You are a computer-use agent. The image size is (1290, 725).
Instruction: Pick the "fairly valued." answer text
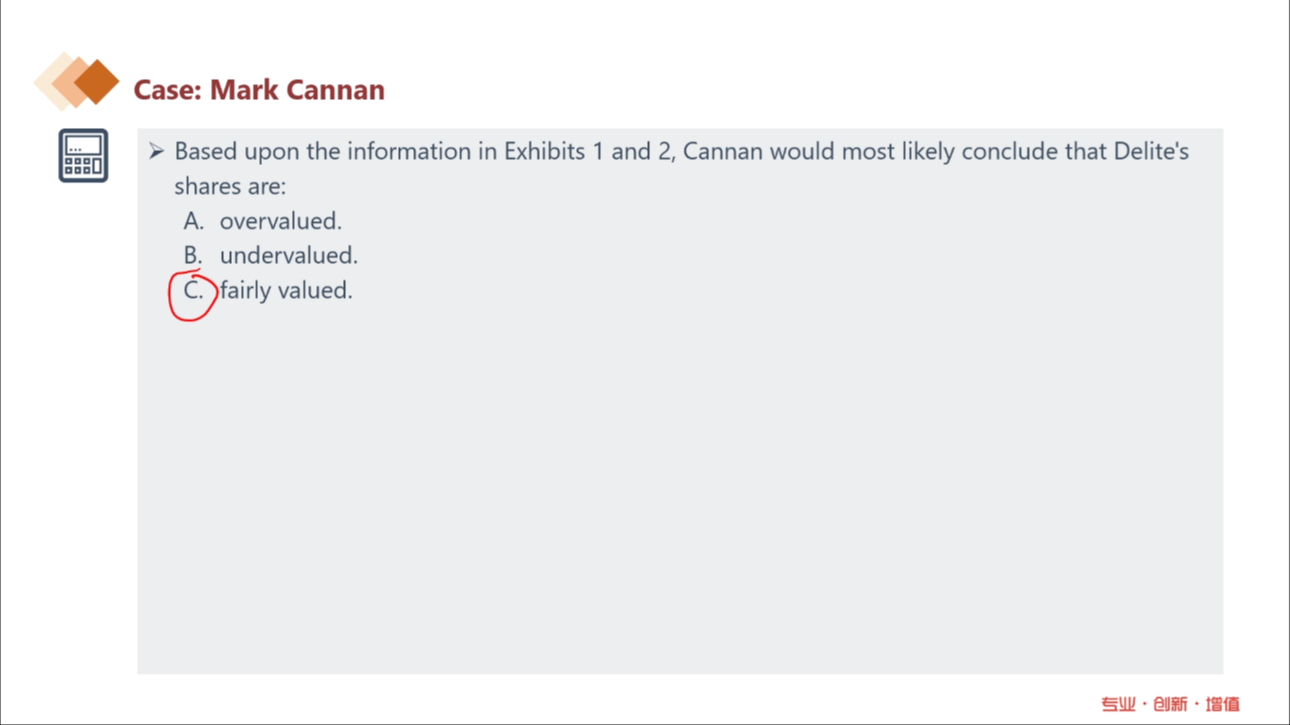[286, 291]
